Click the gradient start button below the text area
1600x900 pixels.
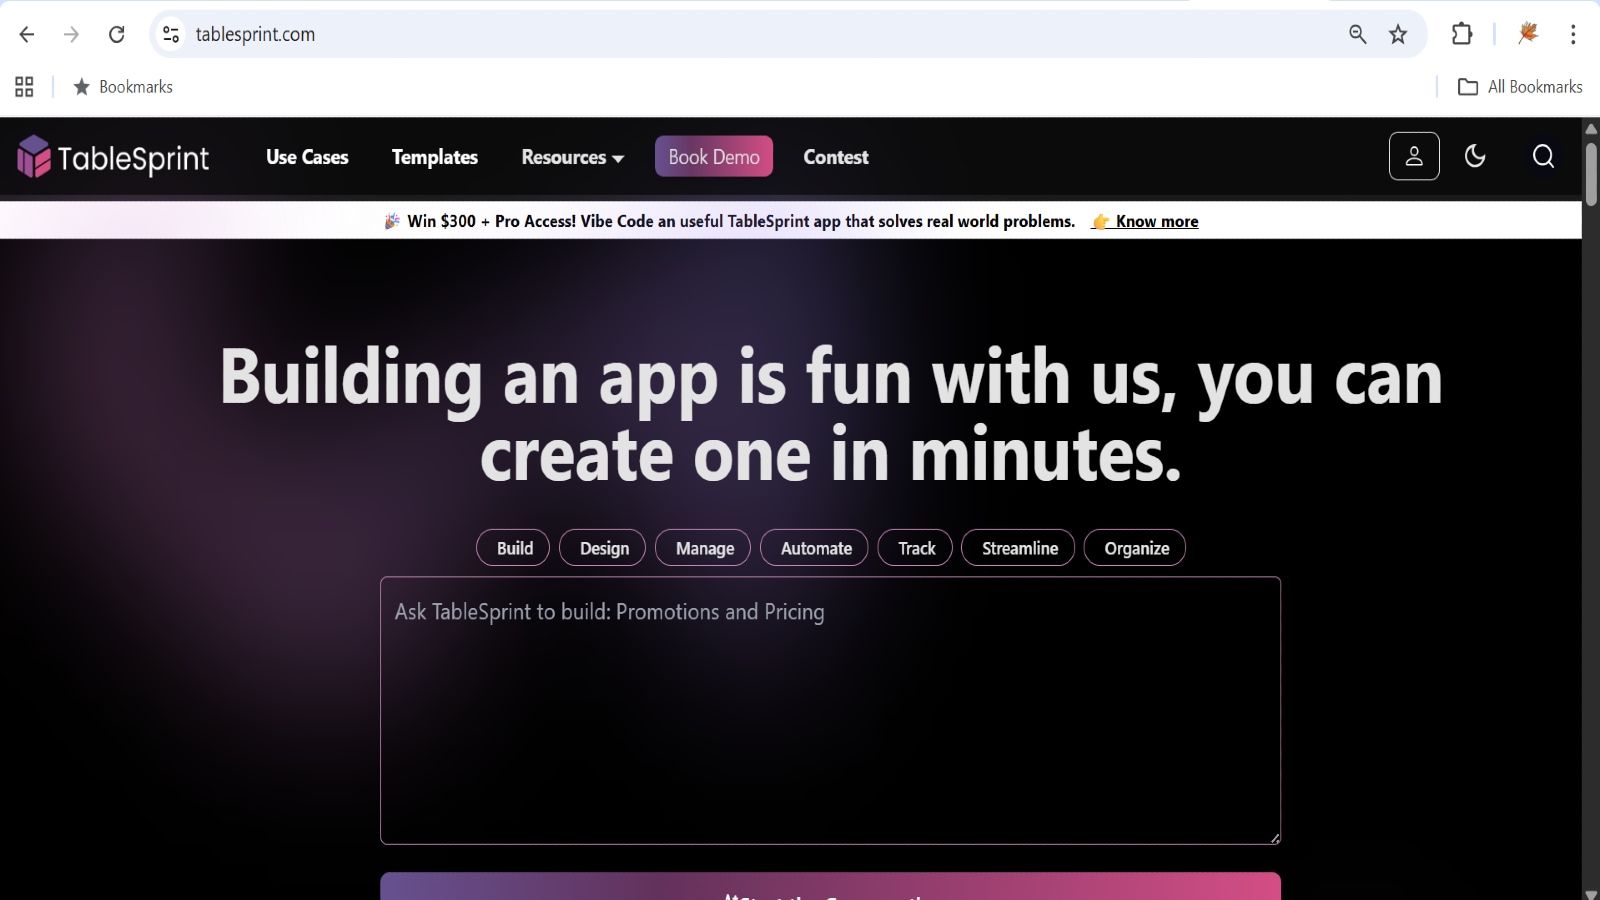(830, 886)
